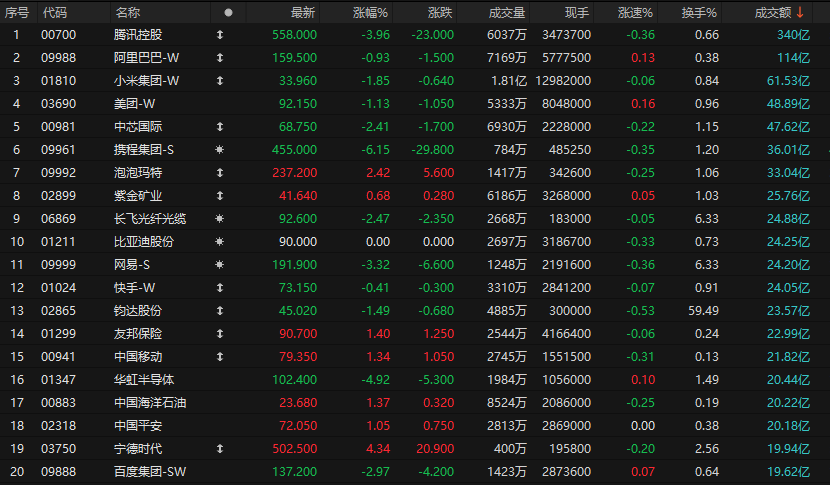Click volume 1.81亿 of 小米集团-W
Screen dimensions: 830x485
pyautogui.click(x=507, y=81)
